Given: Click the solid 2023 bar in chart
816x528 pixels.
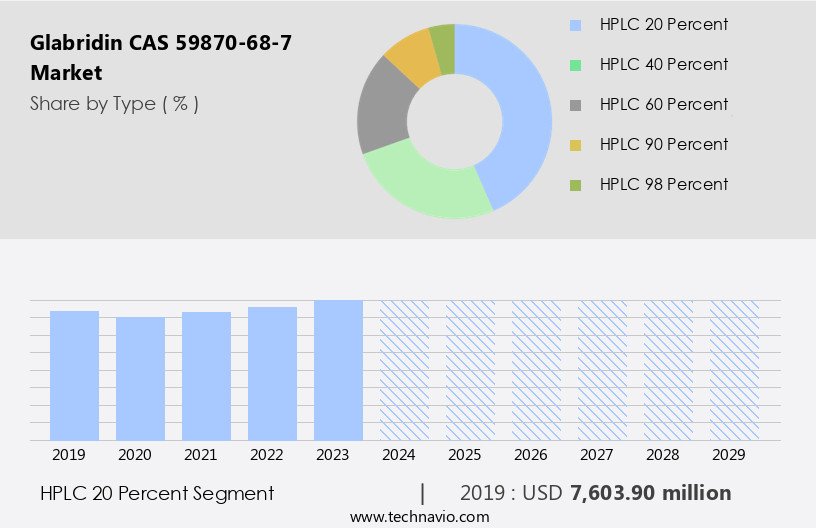Looking at the screenshot, I should tap(338, 370).
